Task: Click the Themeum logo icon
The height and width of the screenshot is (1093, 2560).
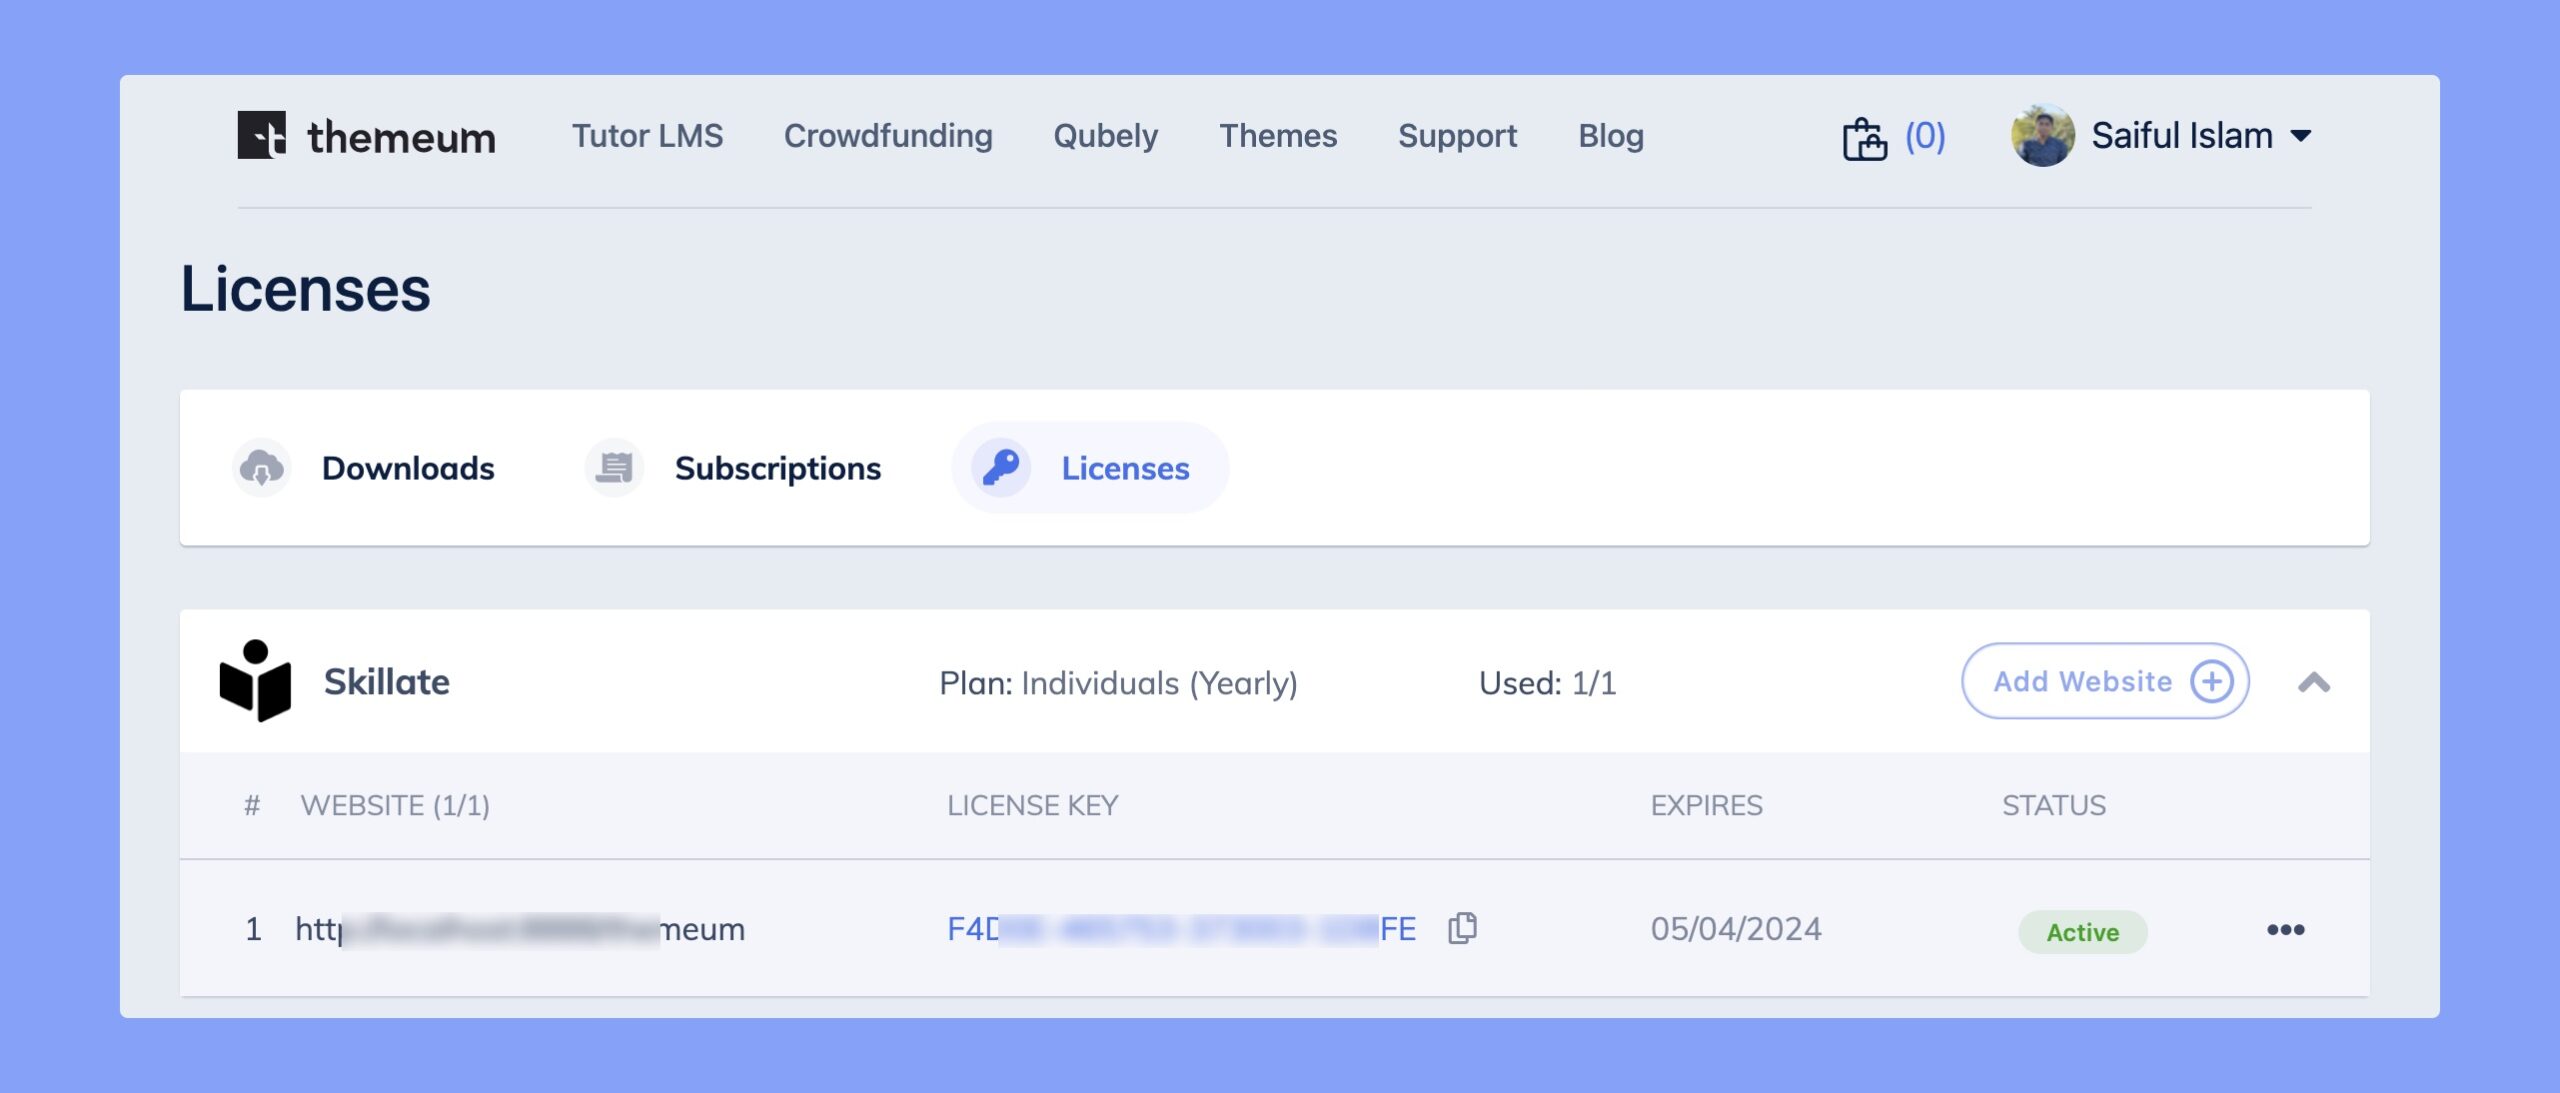Action: click(260, 134)
